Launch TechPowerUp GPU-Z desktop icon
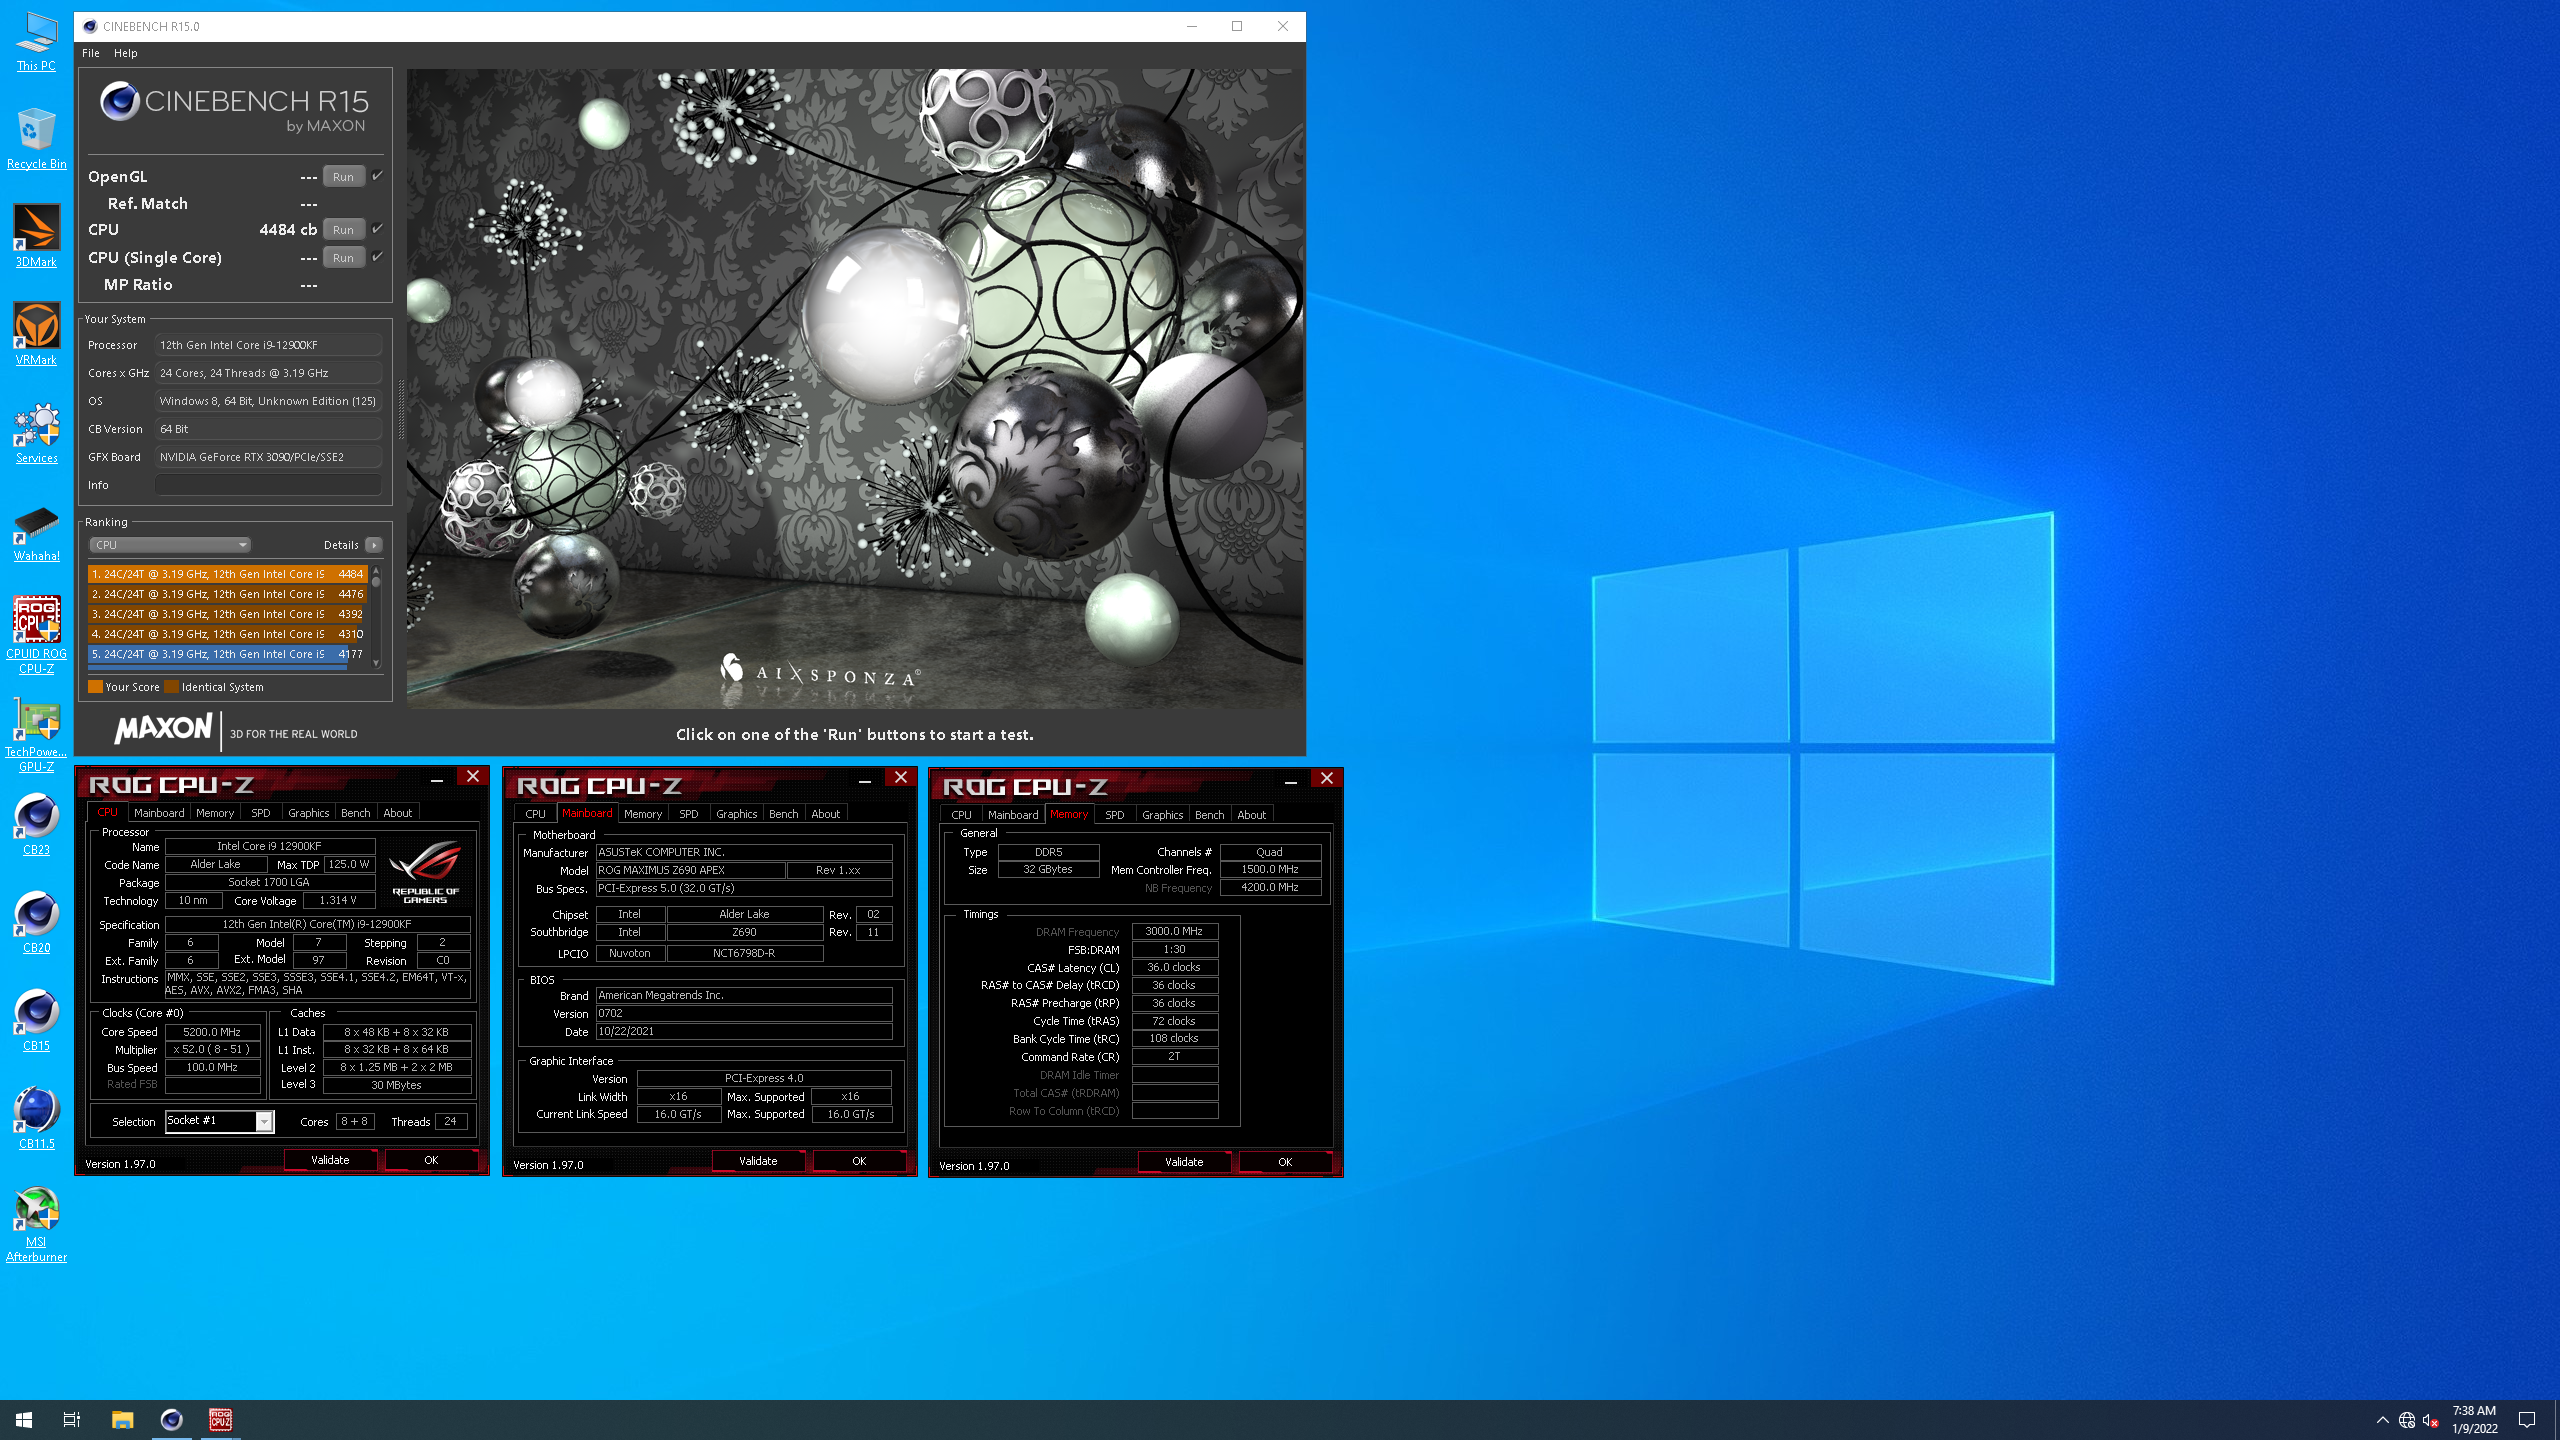Image resolution: width=2560 pixels, height=1440 pixels. click(36, 734)
